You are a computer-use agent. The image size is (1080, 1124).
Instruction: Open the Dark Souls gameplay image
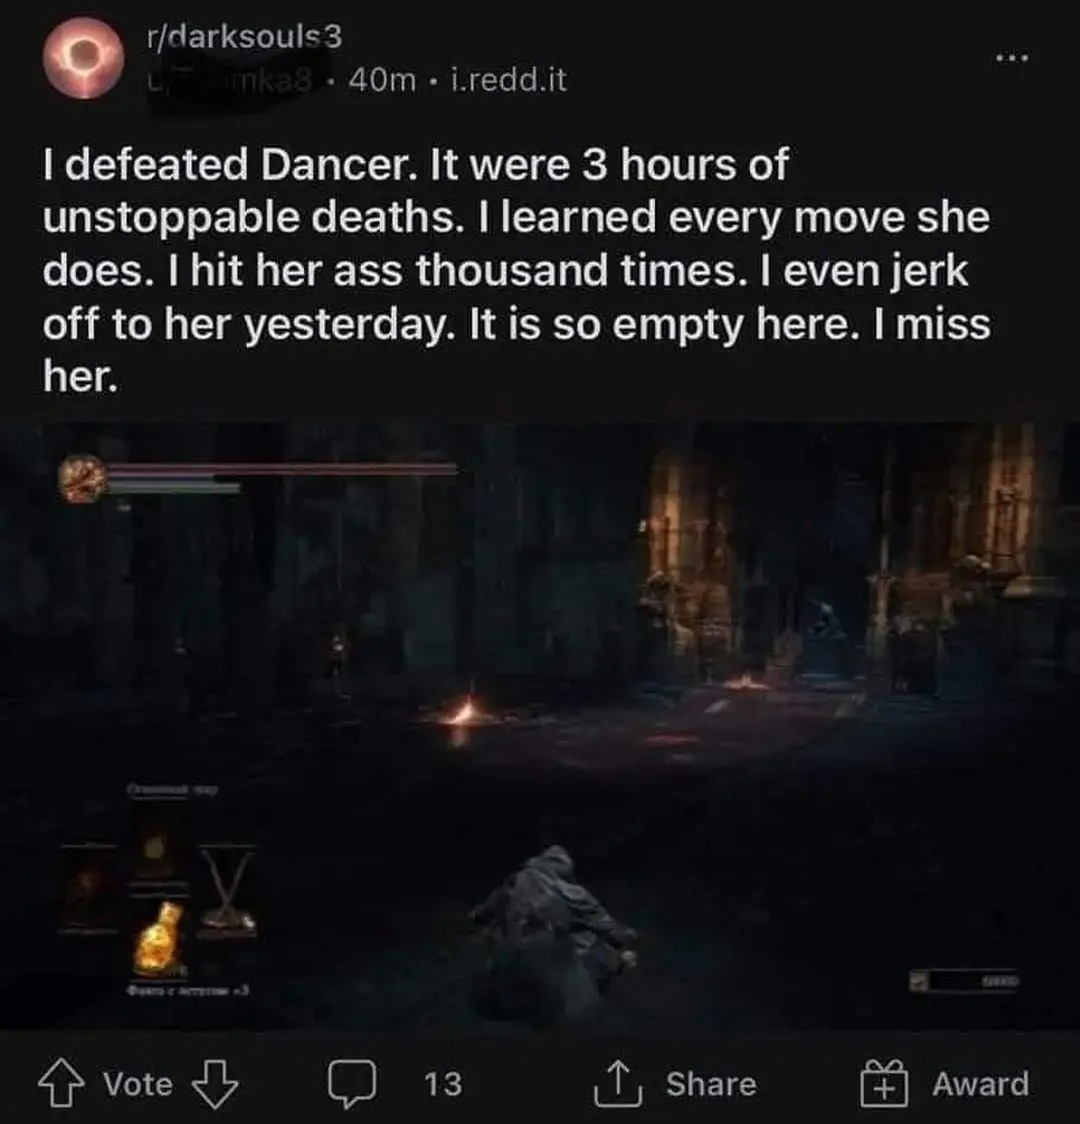tap(540, 726)
